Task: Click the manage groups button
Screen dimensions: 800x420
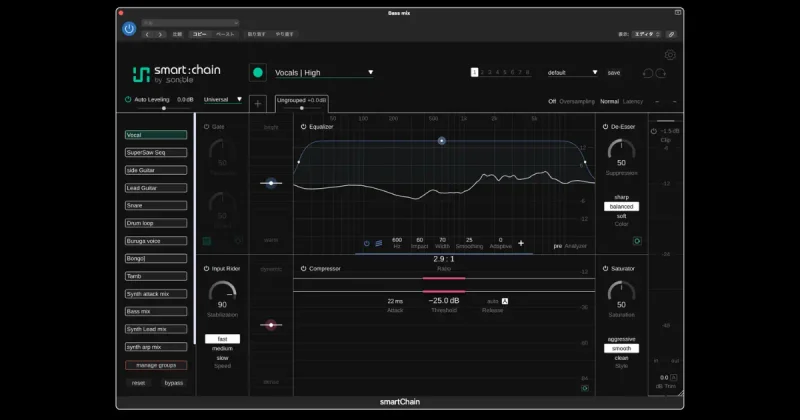Action: [x=156, y=365]
